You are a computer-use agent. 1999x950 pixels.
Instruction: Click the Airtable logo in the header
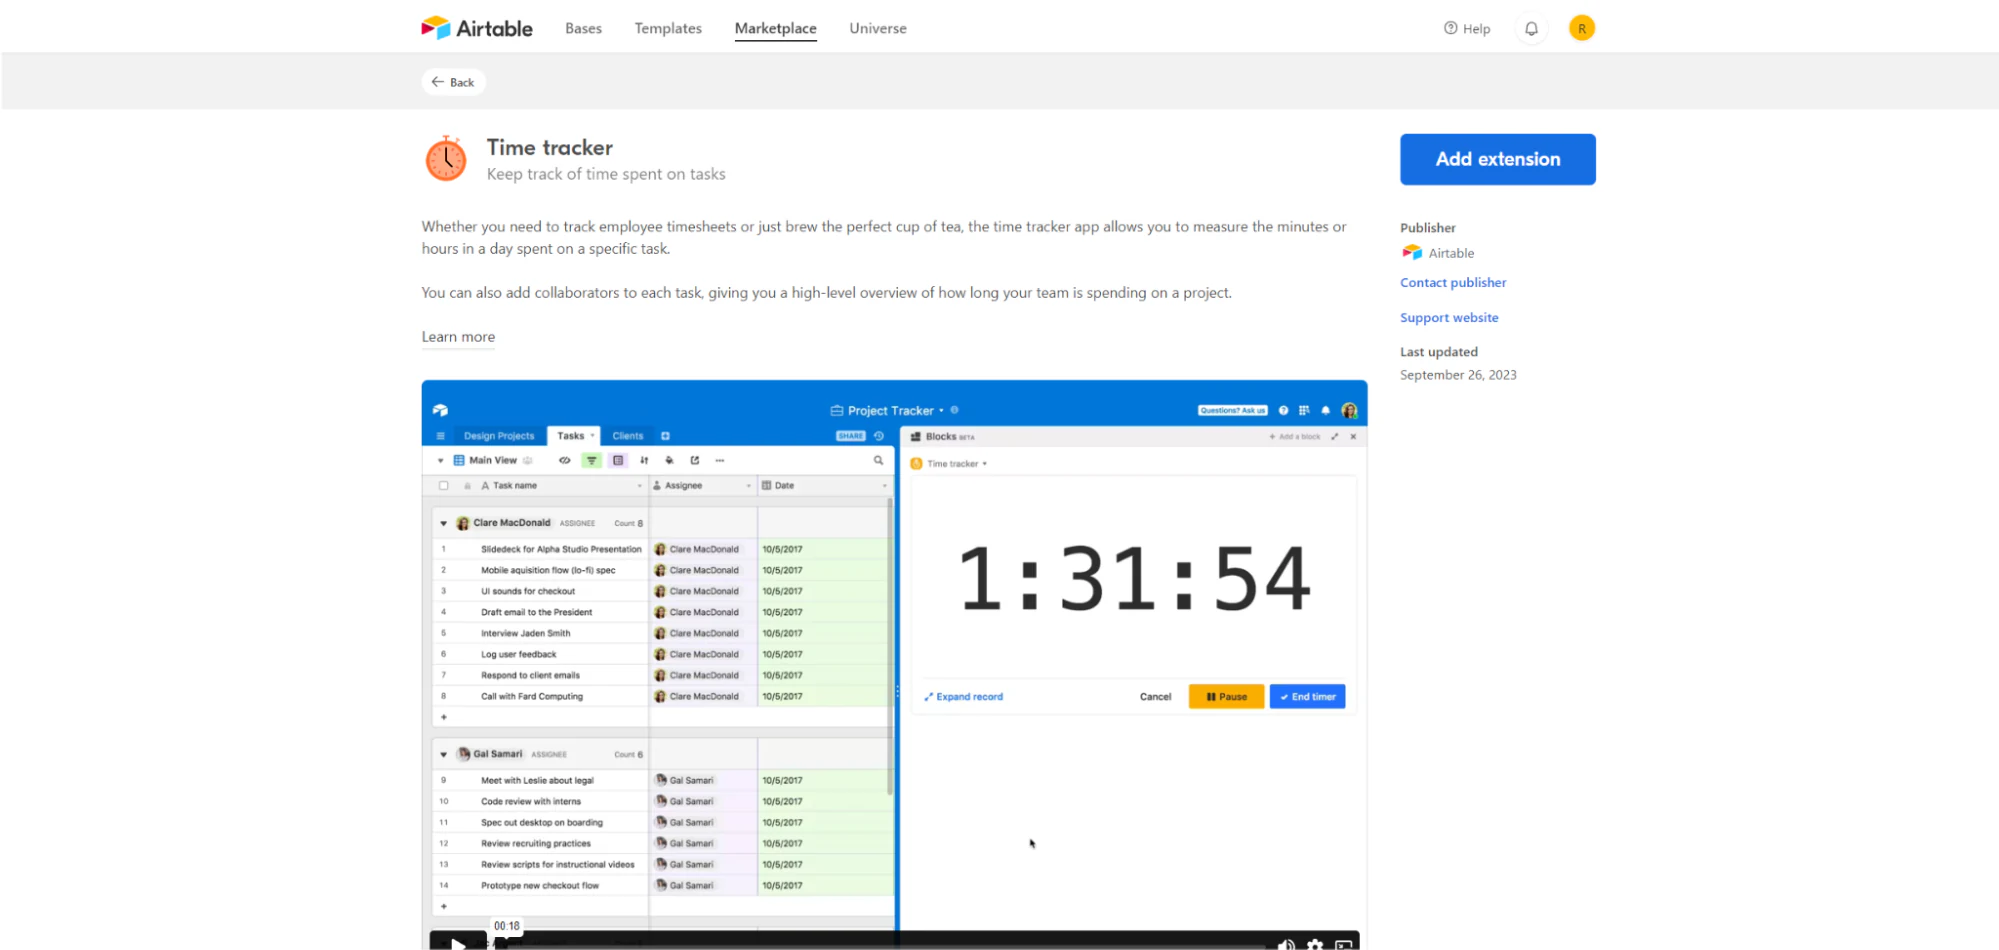coord(477,28)
